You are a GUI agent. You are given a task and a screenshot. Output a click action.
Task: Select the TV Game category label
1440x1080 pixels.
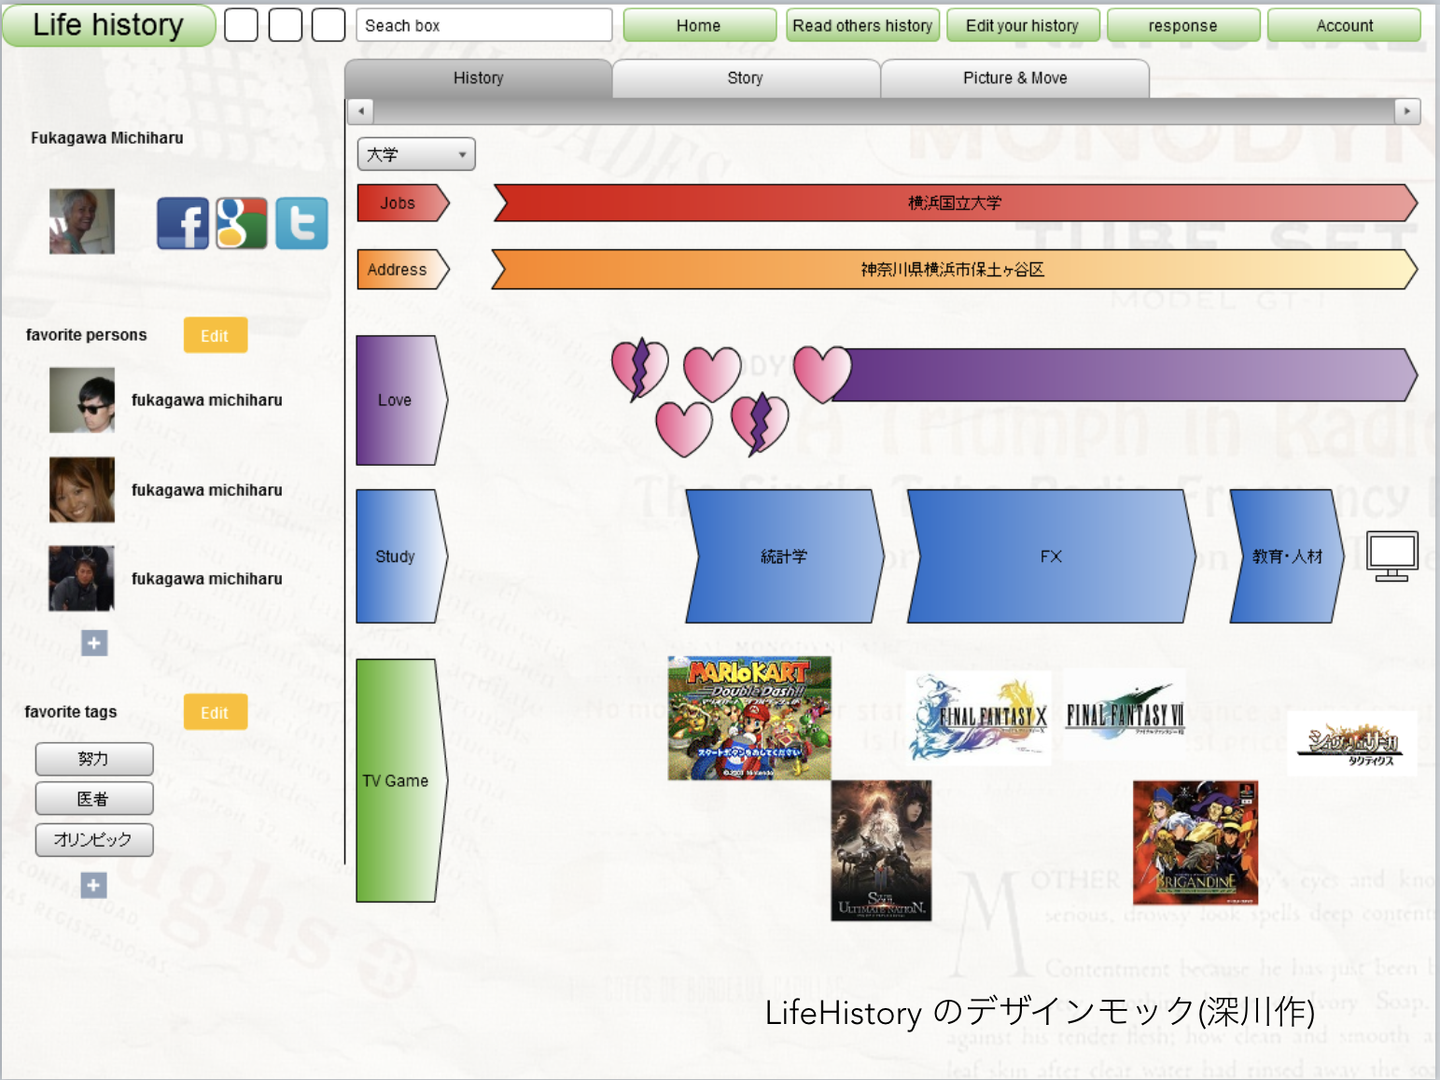(x=402, y=781)
